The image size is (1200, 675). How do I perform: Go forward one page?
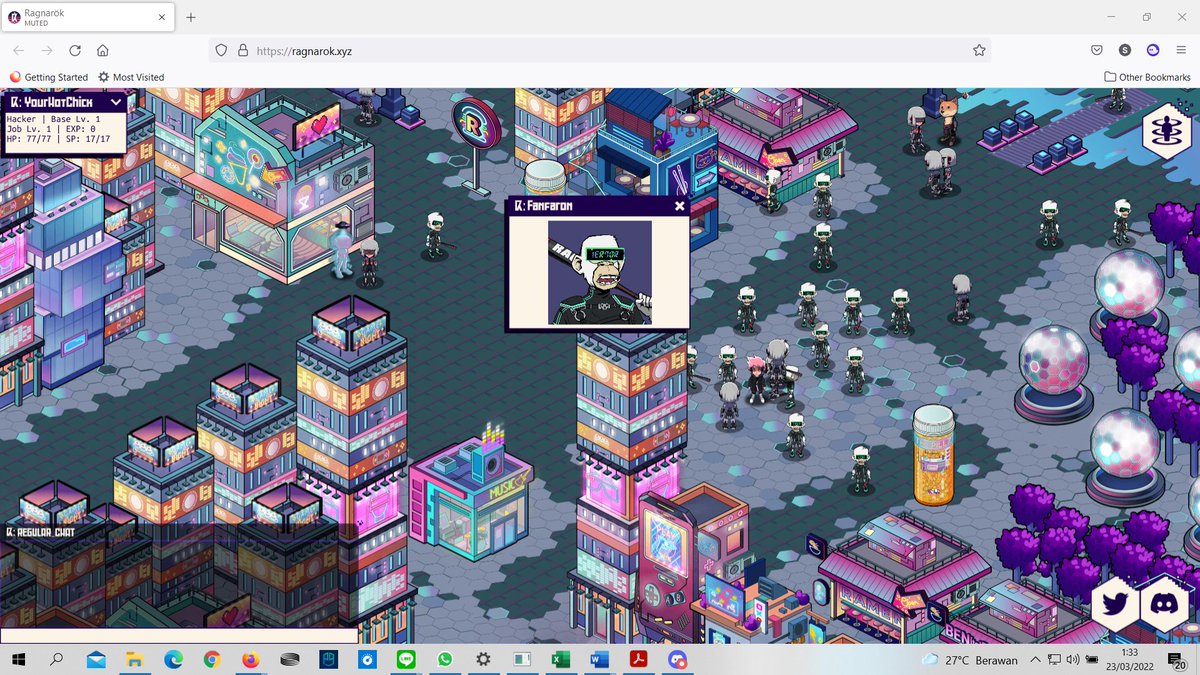point(47,50)
